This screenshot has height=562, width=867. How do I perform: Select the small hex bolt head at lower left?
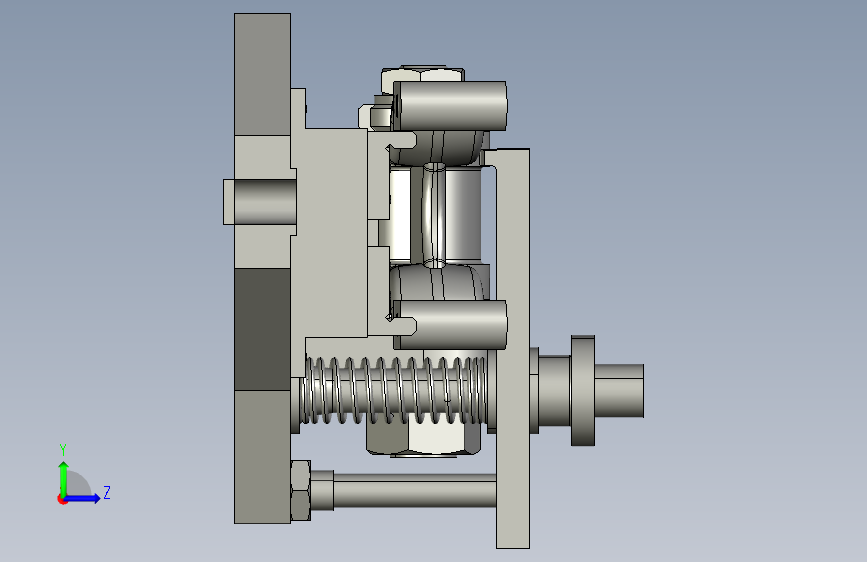[300, 491]
